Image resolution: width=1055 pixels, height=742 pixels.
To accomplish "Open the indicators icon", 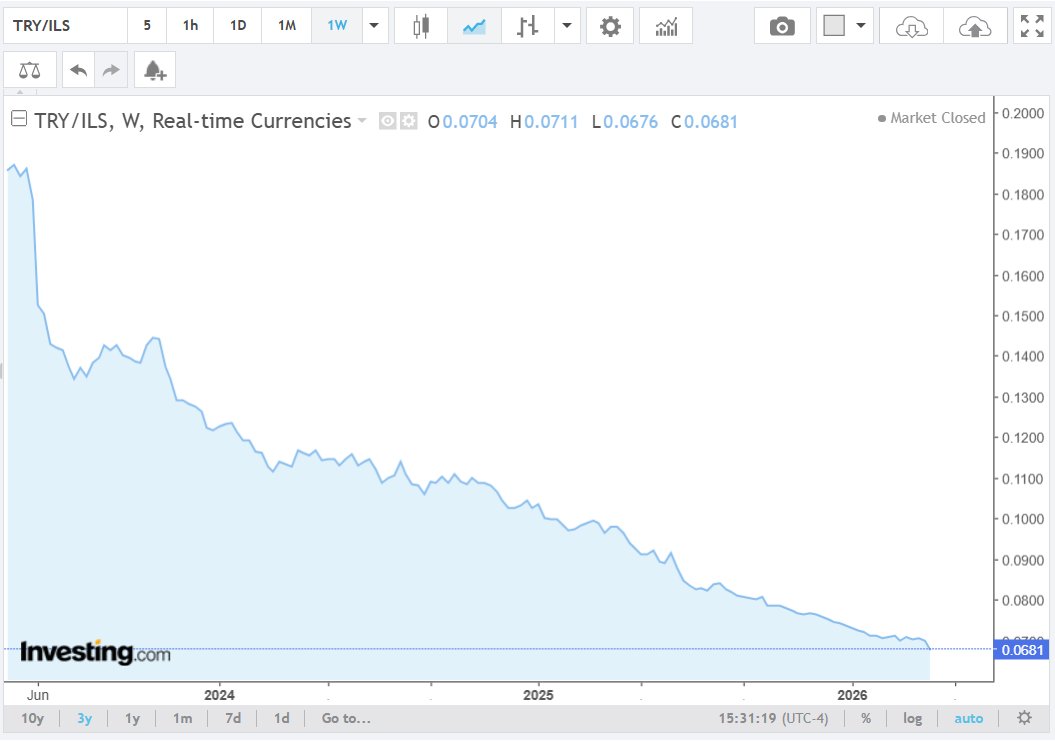I will click(666, 26).
